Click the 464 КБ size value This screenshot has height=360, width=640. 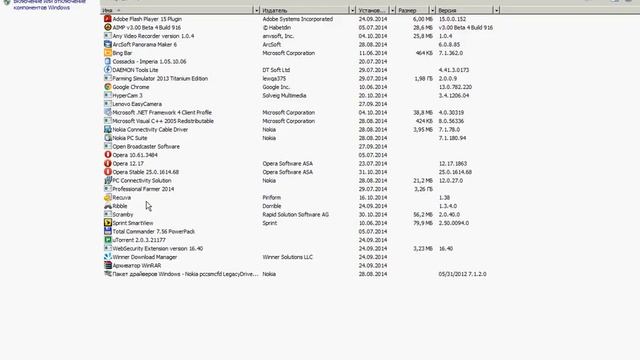pyautogui.click(x=424, y=53)
